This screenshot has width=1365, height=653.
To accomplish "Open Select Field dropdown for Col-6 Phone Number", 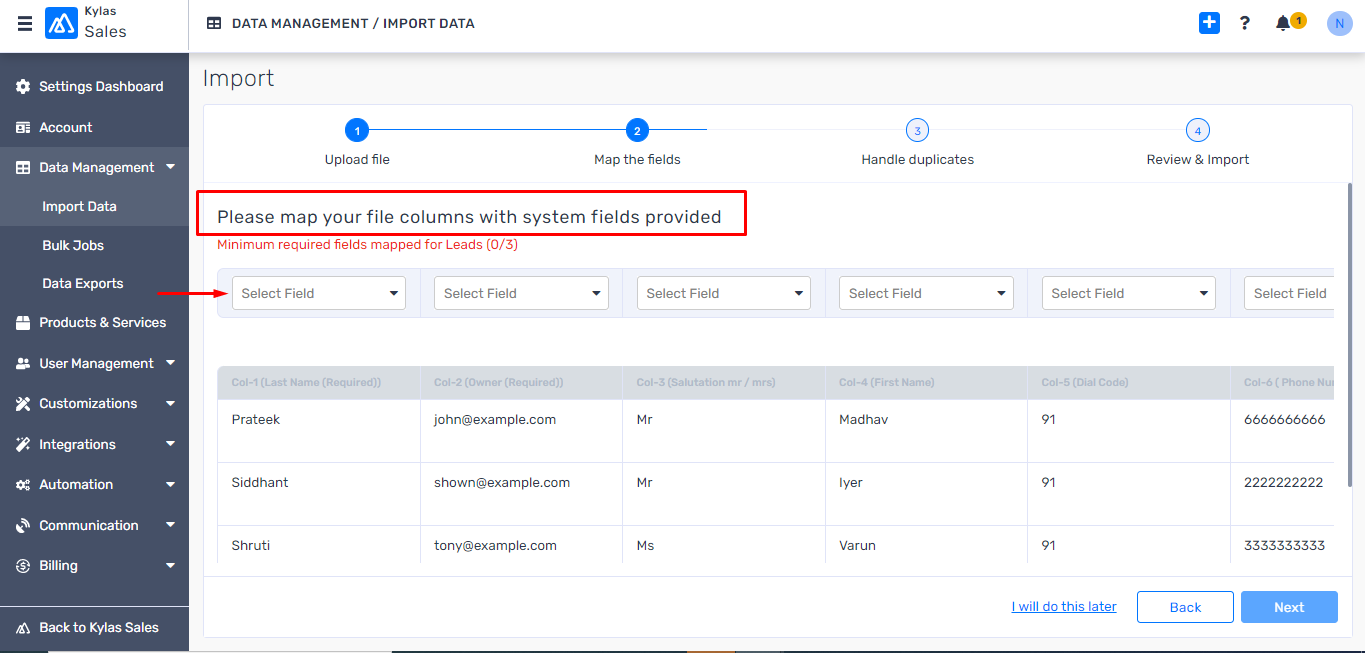I will [1289, 293].
